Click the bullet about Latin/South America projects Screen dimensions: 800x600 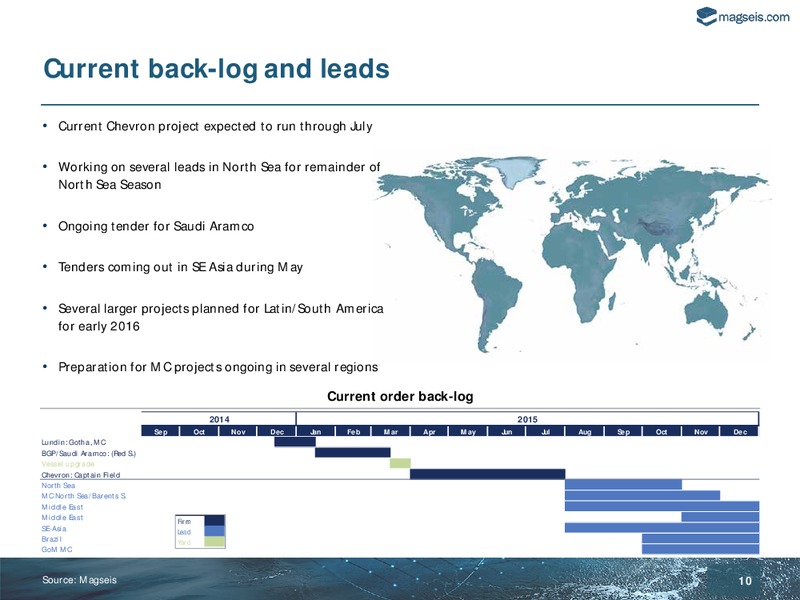[220, 317]
